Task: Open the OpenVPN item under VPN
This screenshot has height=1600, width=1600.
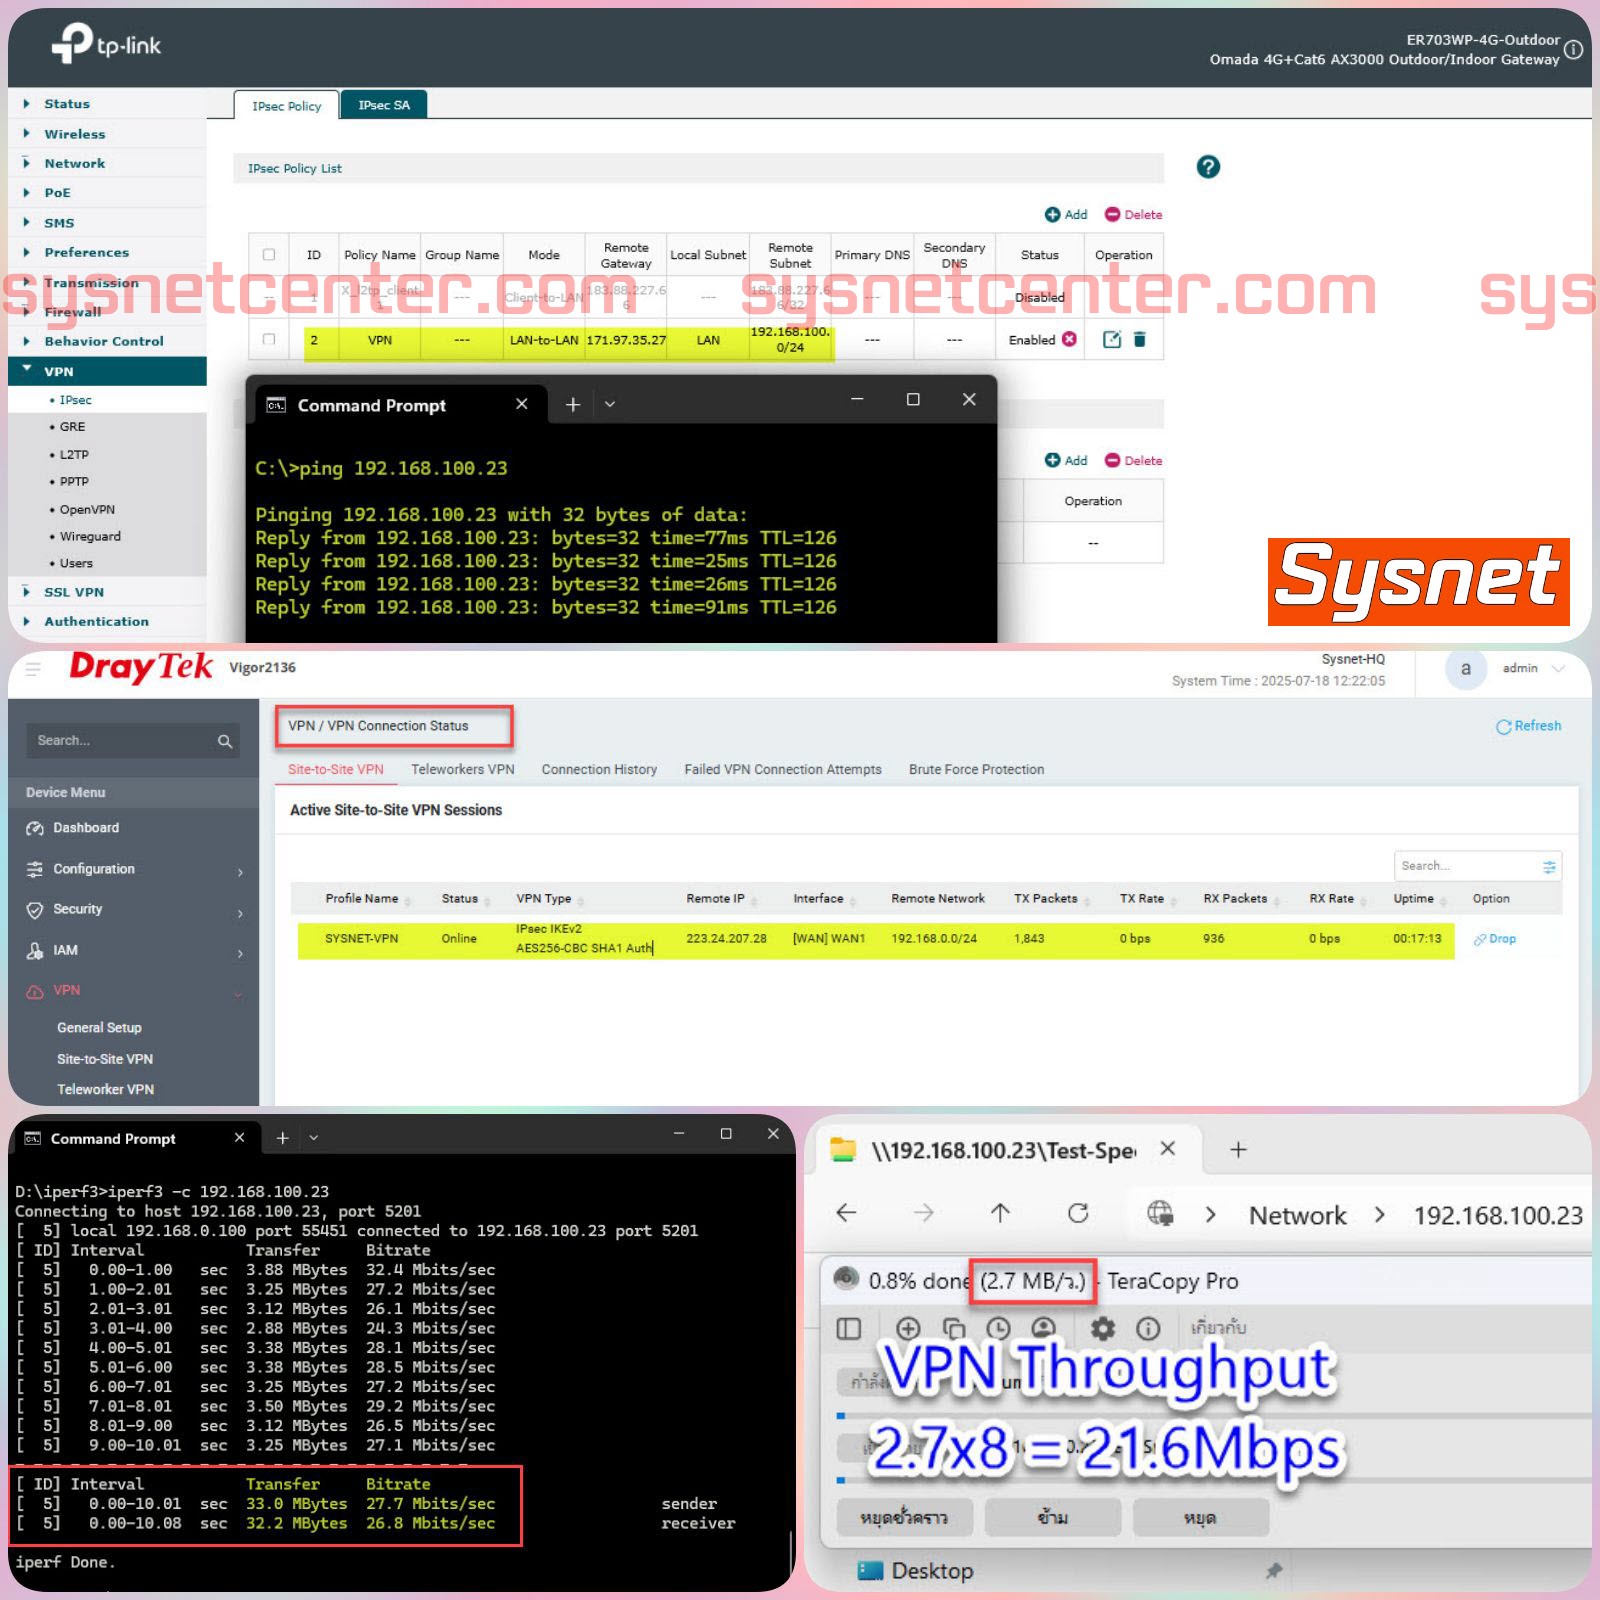Action: pos(87,509)
